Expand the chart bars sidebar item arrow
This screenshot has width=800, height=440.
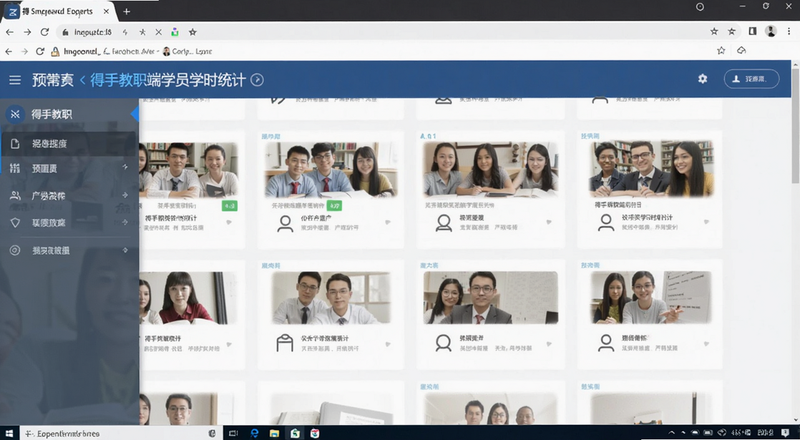(x=126, y=167)
